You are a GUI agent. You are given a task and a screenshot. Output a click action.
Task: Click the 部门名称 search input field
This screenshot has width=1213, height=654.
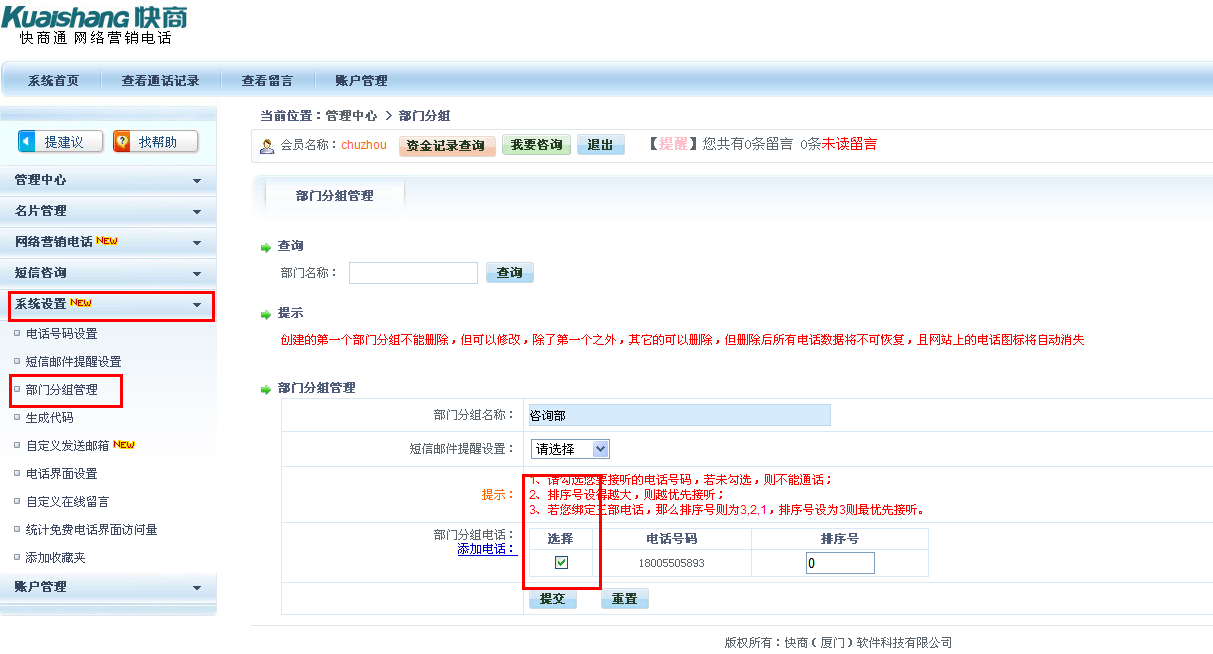(x=413, y=273)
